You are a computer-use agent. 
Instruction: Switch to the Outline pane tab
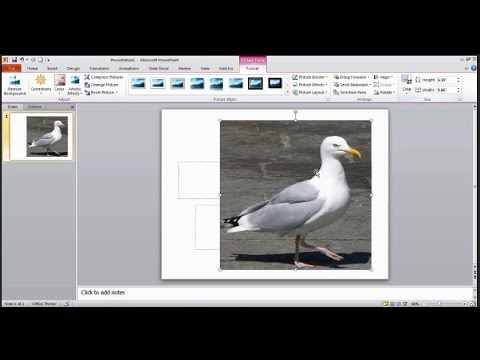(35, 107)
